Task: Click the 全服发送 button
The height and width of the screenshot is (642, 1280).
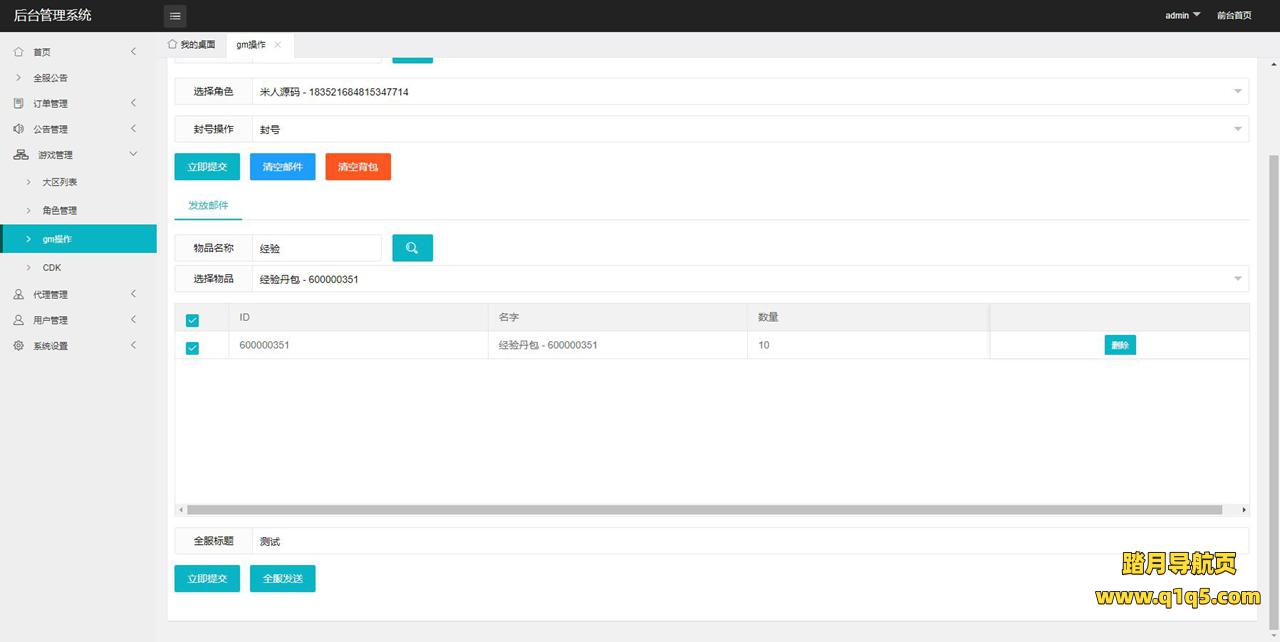Action: click(282, 579)
